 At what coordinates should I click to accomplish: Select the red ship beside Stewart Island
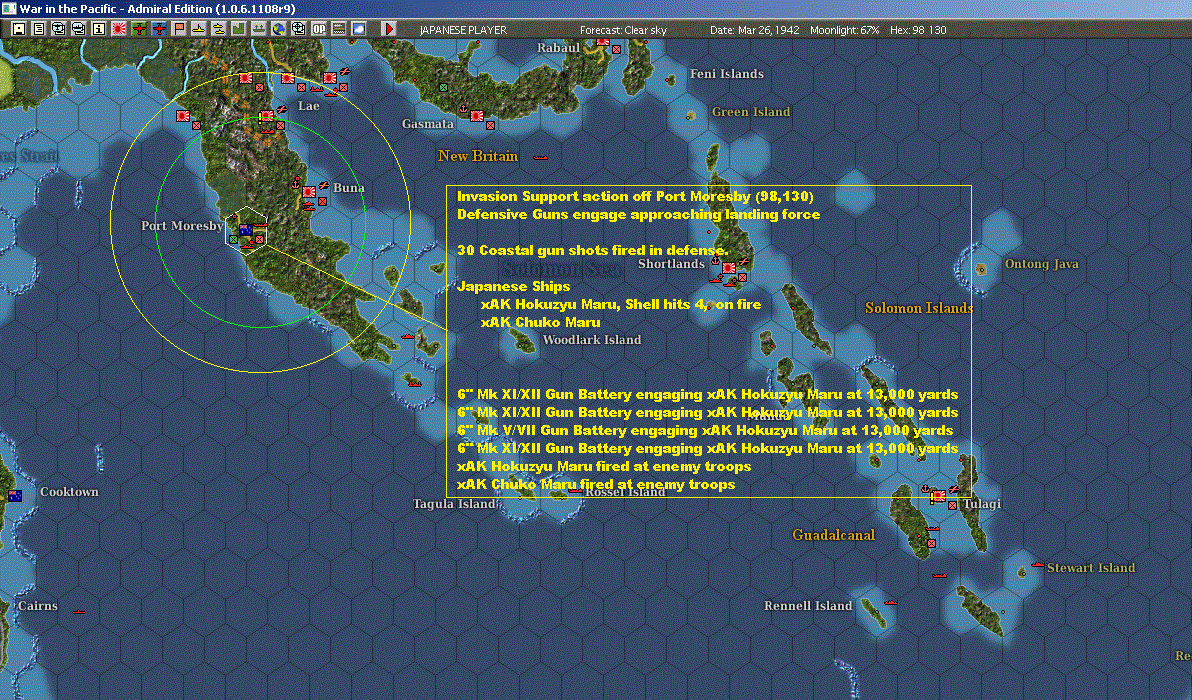pos(1038,565)
